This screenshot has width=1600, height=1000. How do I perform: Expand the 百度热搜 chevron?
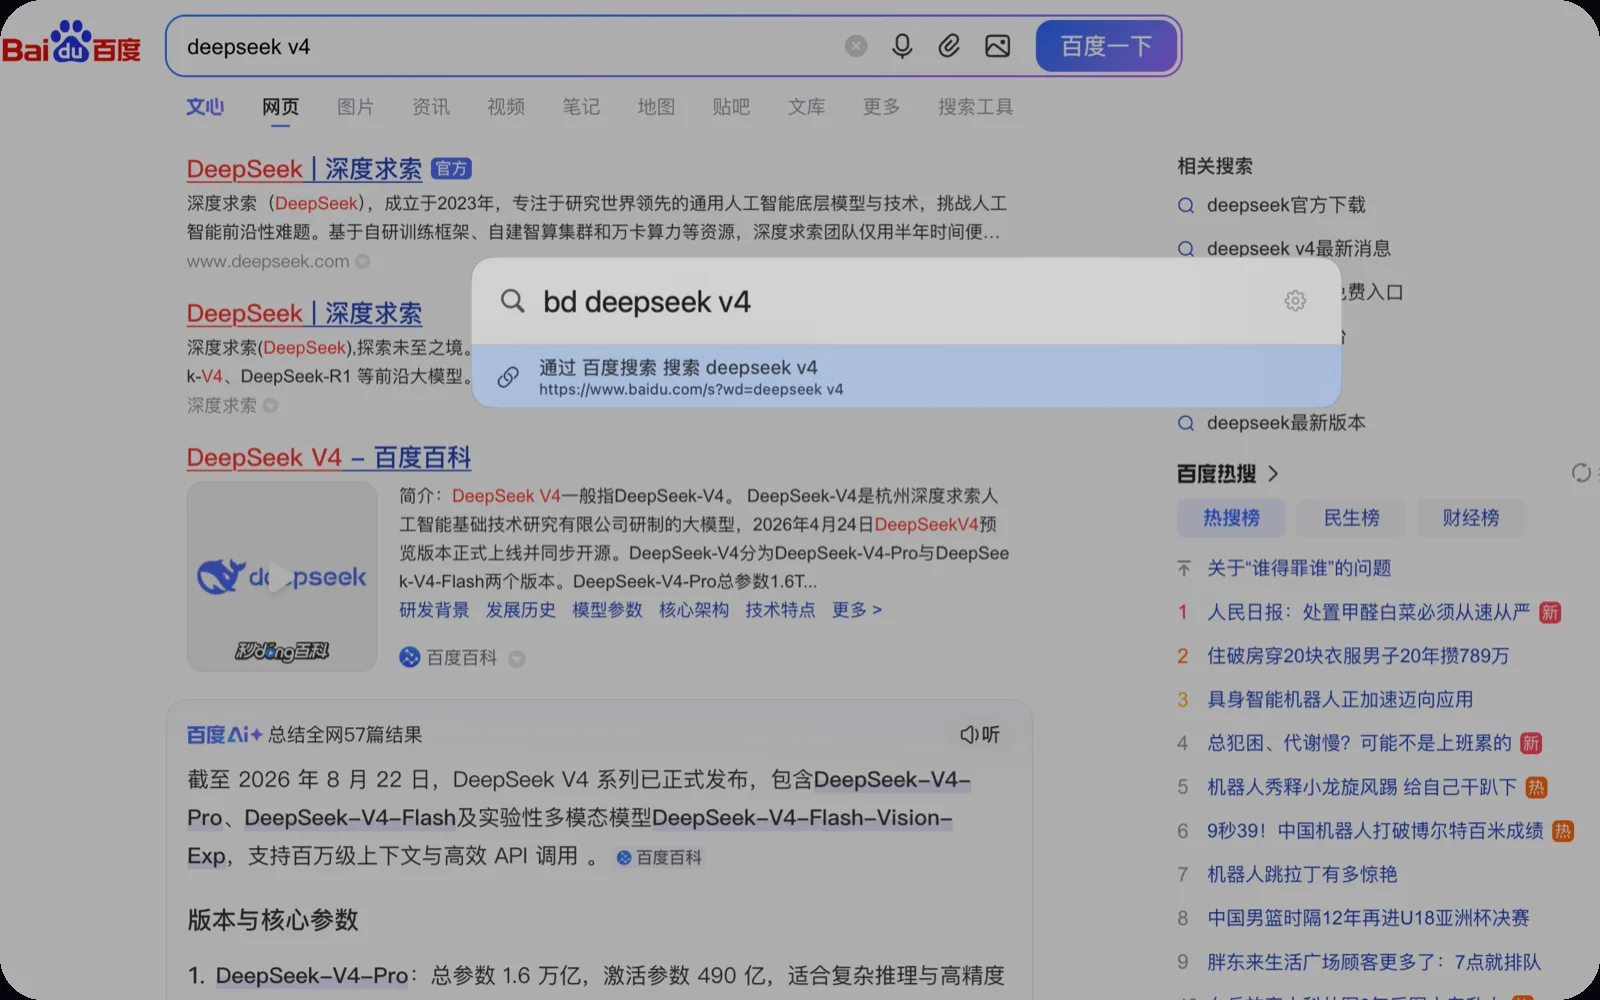click(x=1273, y=474)
